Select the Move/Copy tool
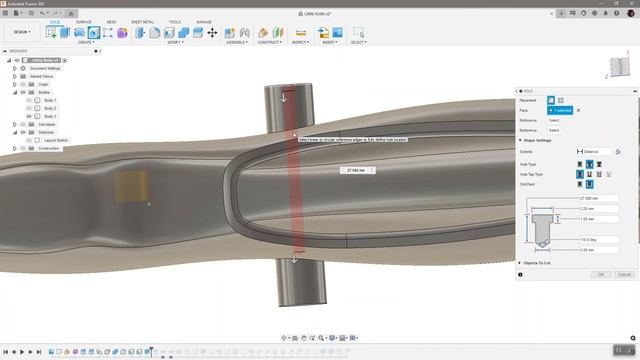Viewport: 640px width, 360px height. click(x=212, y=32)
